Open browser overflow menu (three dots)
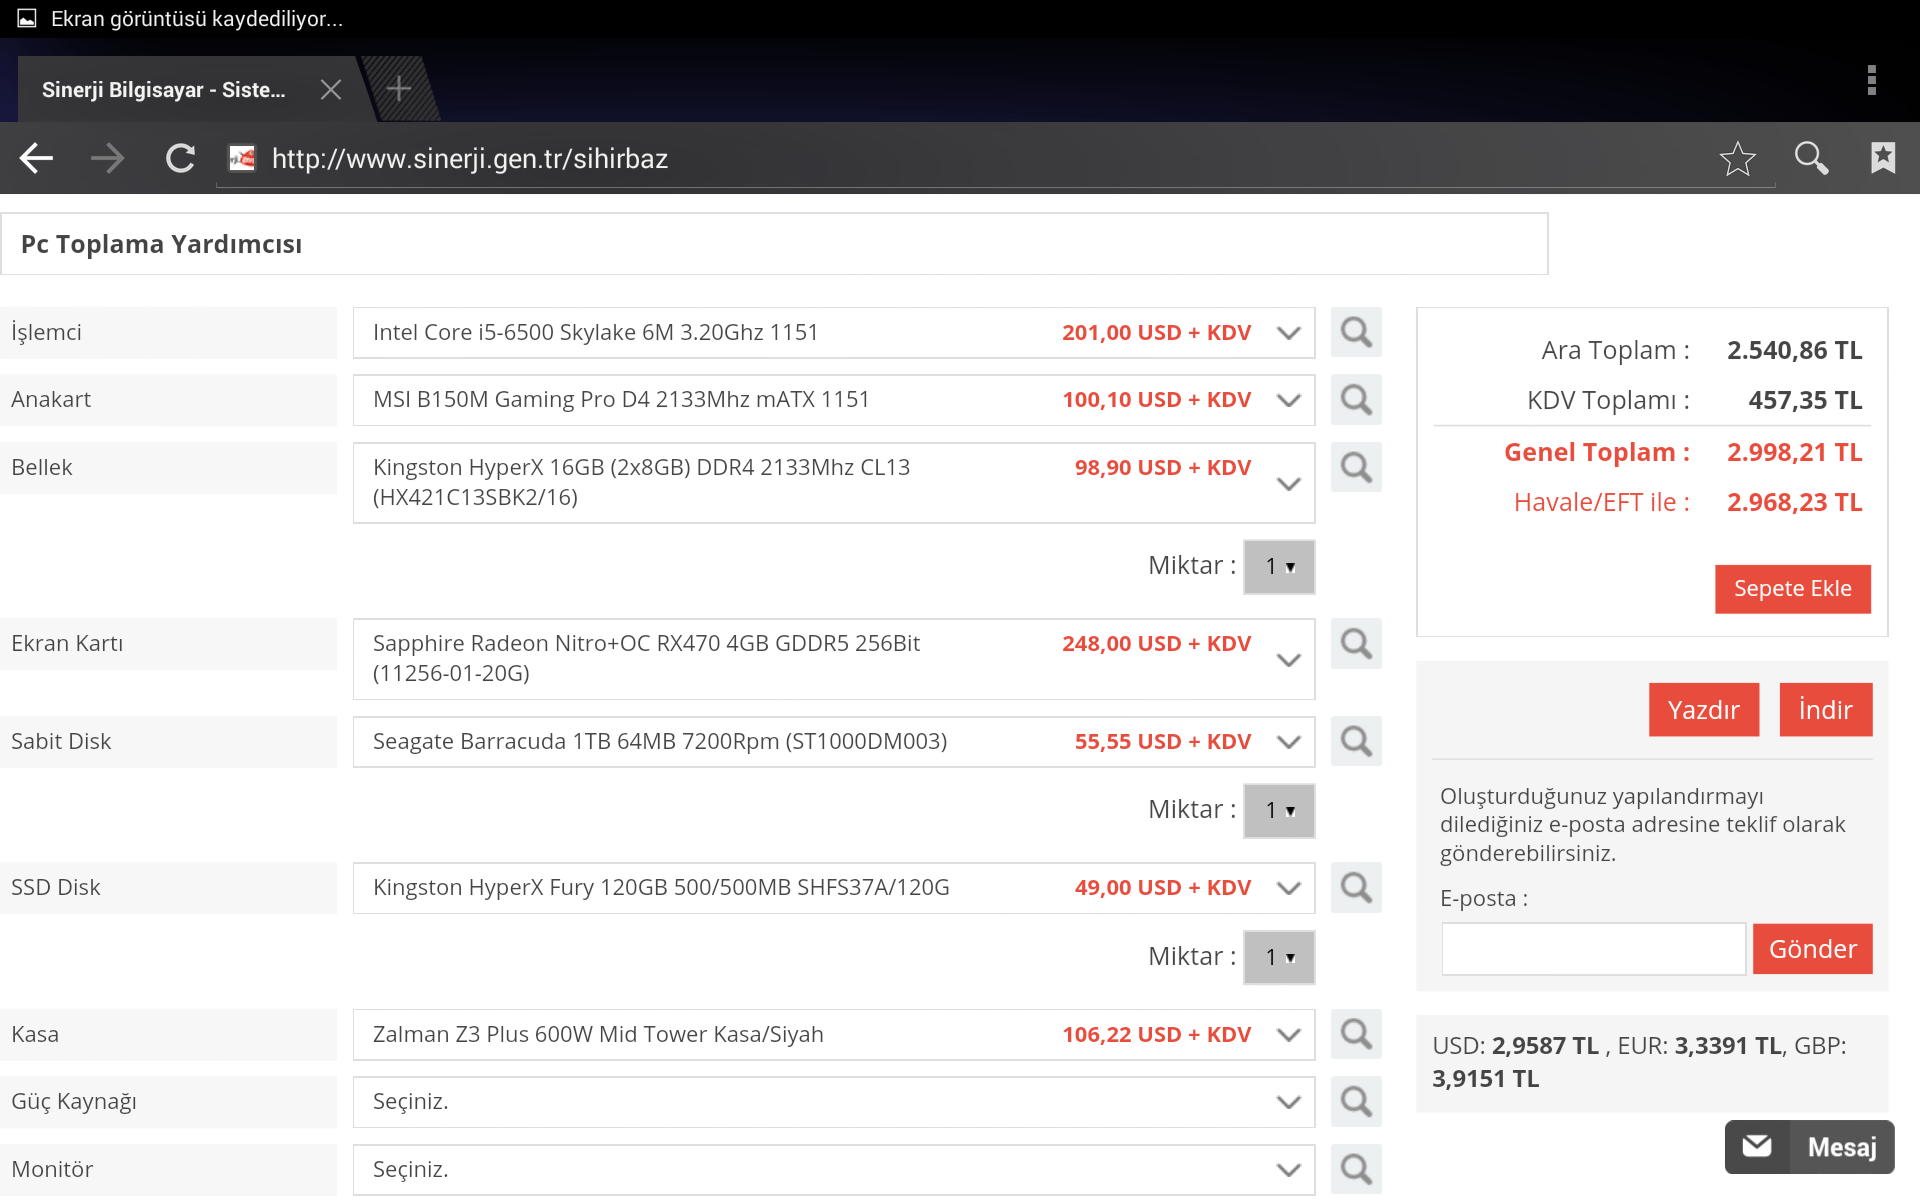 pos(1871,80)
